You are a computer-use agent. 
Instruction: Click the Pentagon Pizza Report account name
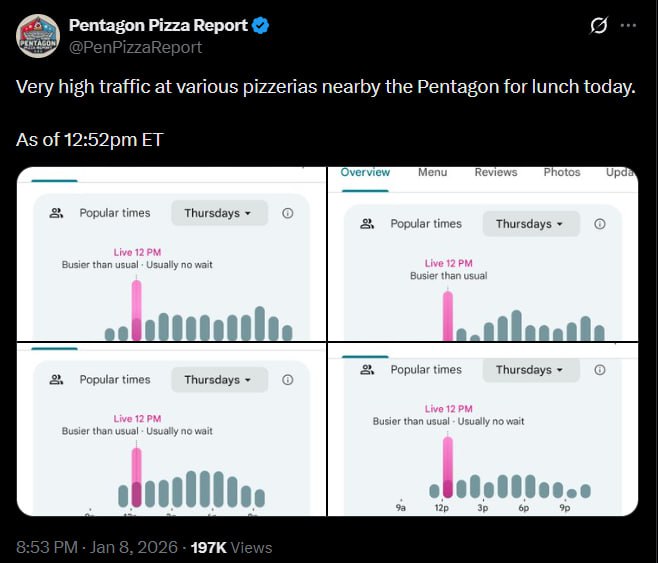157,26
